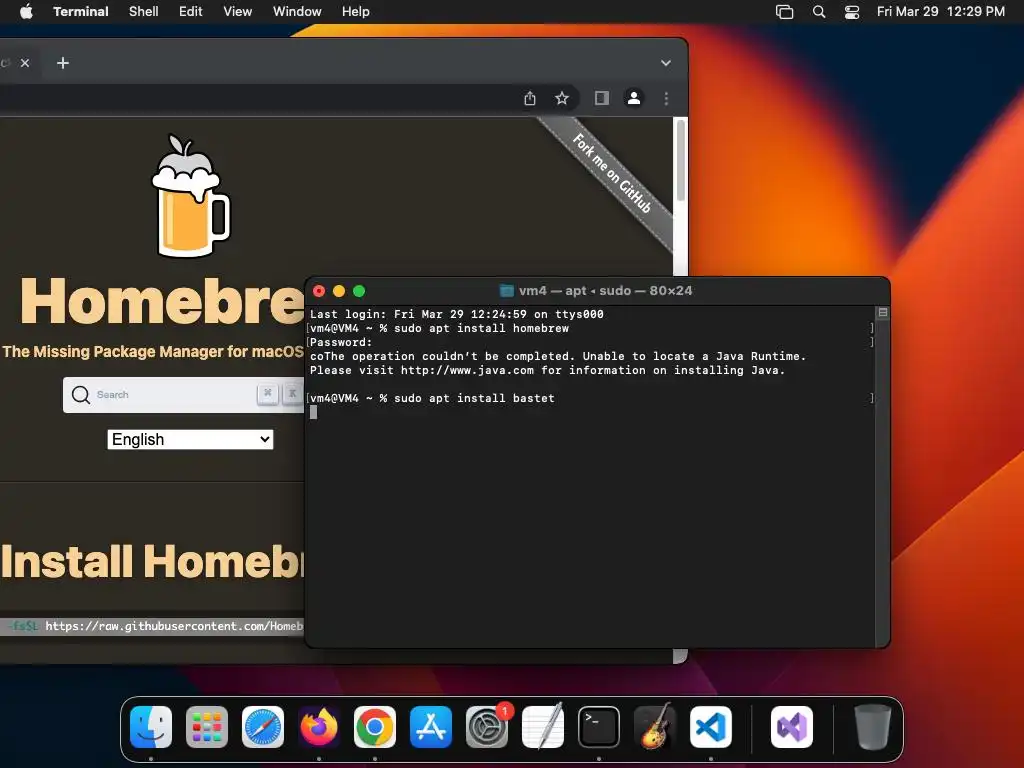This screenshot has width=1024, height=768.
Task: Open the View menu
Action: pos(238,11)
